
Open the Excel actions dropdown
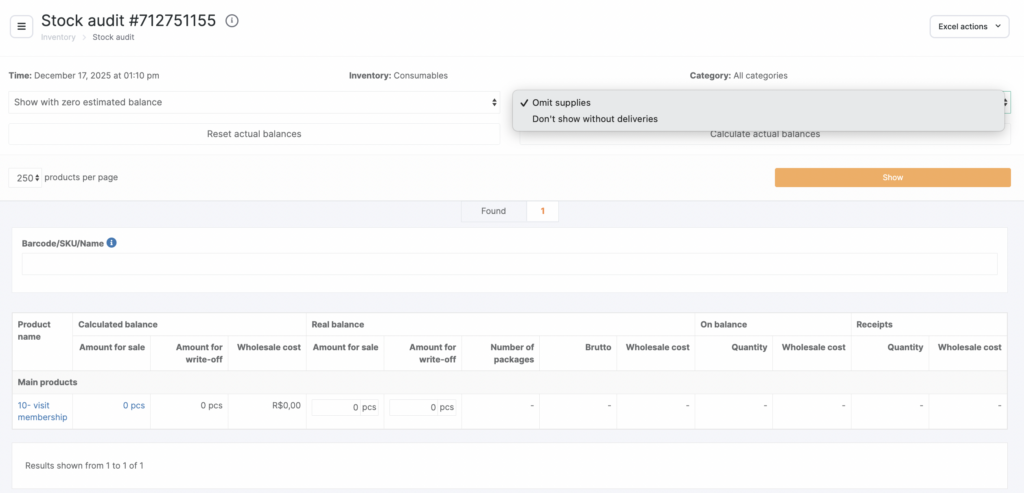pyautogui.click(x=969, y=27)
